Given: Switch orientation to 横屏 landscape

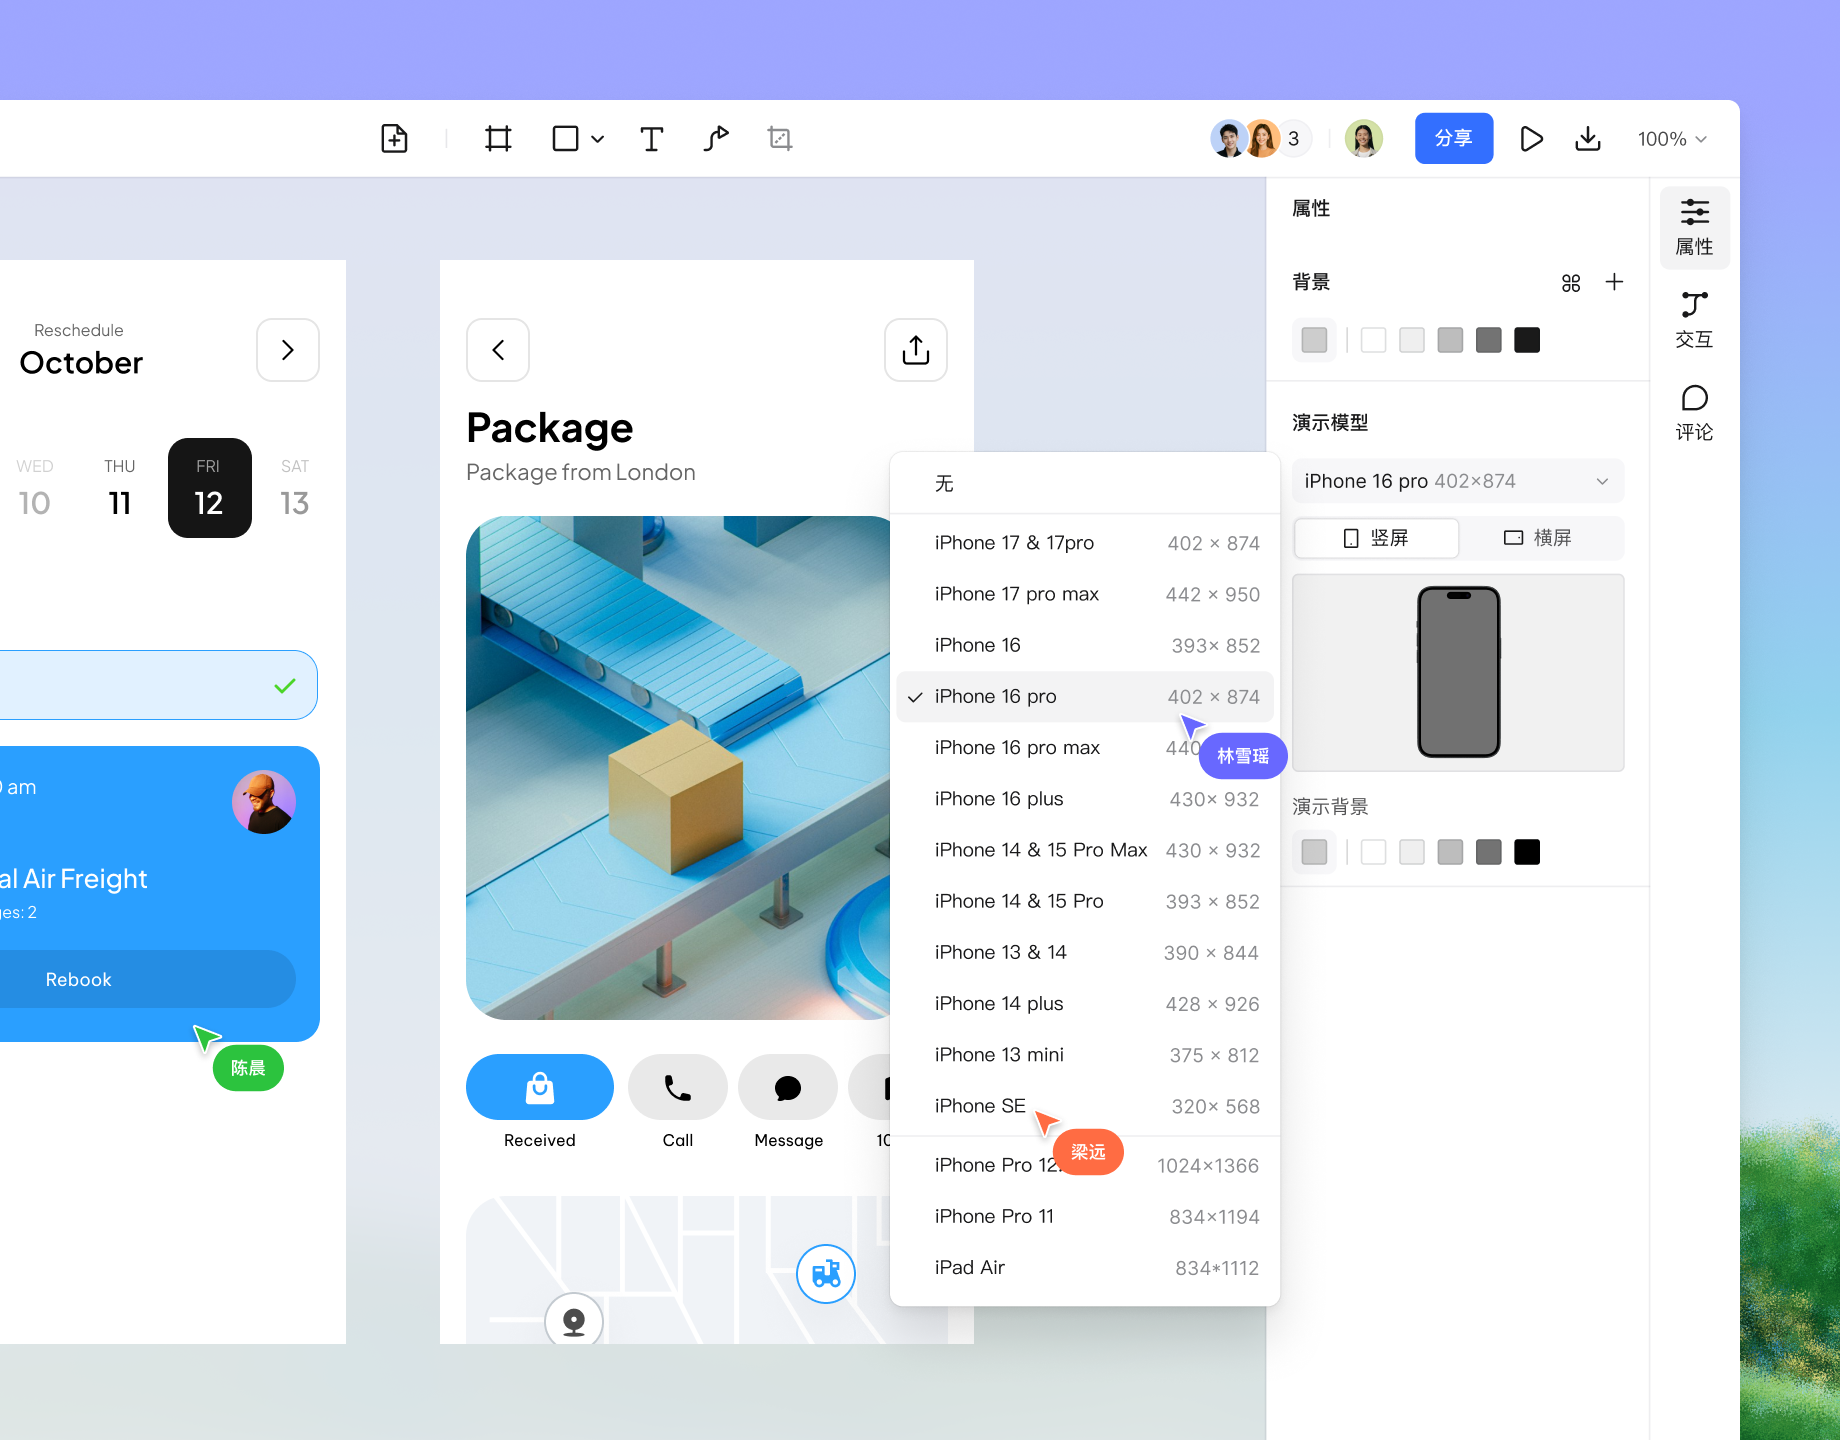Looking at the screenshot, I should (1539, 538).
